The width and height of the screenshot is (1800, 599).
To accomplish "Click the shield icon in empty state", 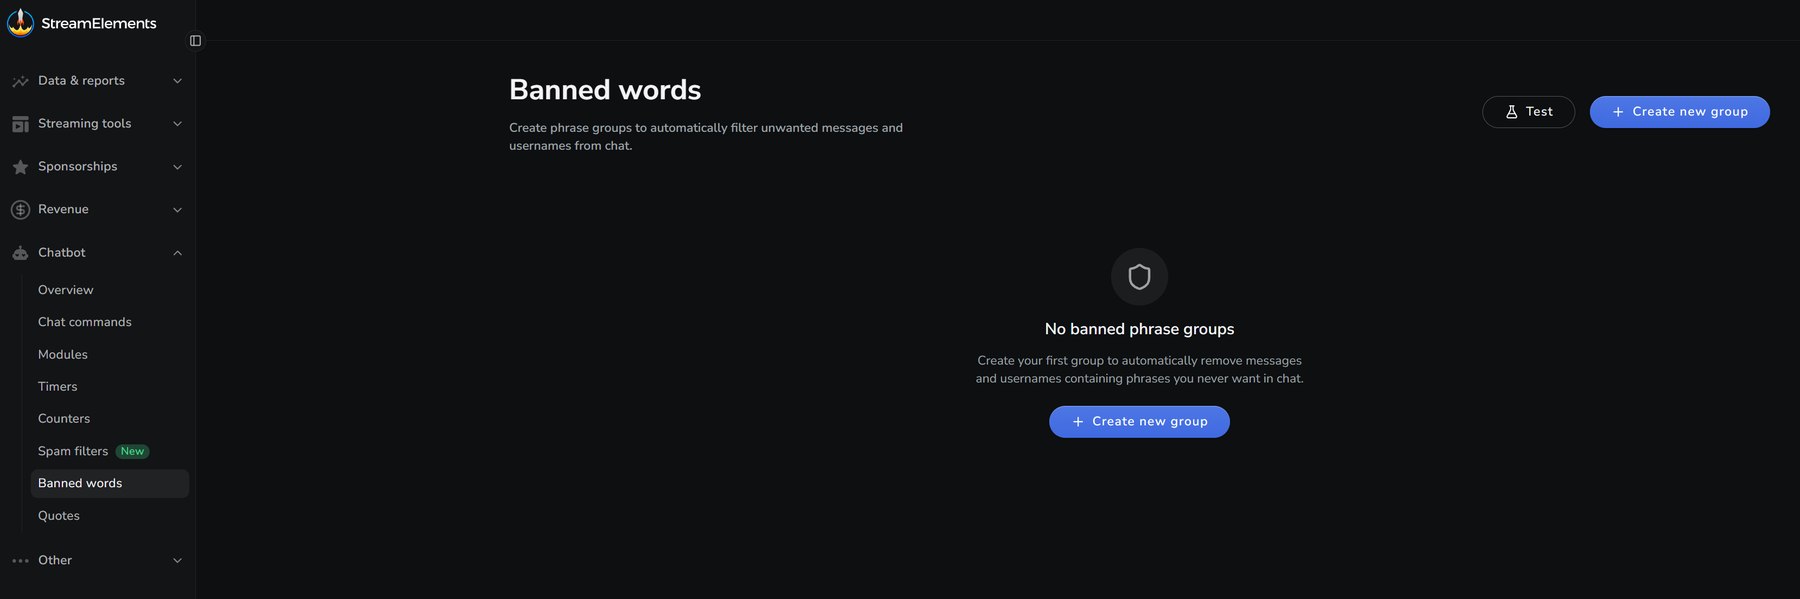I will [x=1139, y=277].
